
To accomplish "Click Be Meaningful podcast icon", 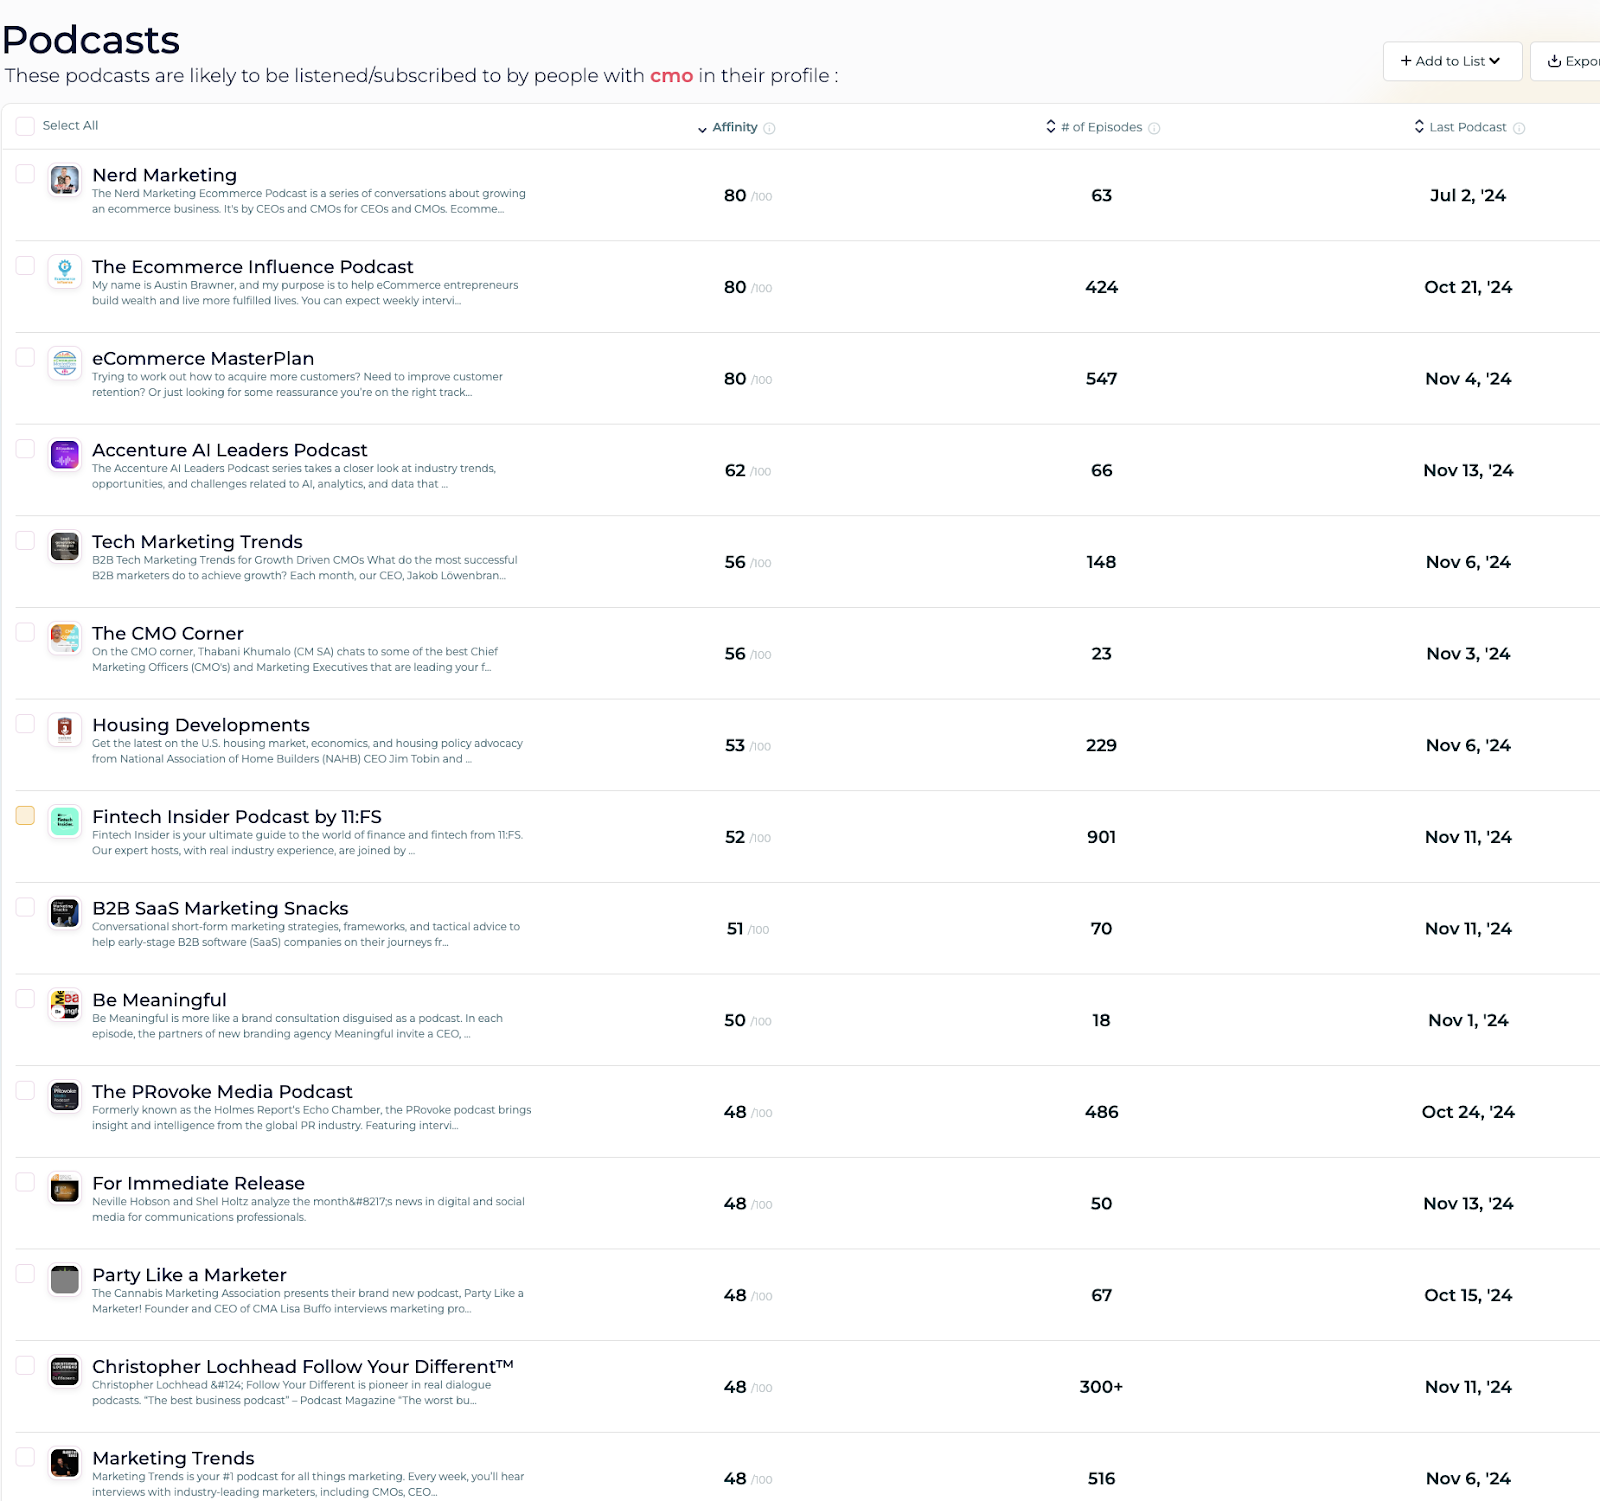I will pyautogui.click(x=65, y=1006).
